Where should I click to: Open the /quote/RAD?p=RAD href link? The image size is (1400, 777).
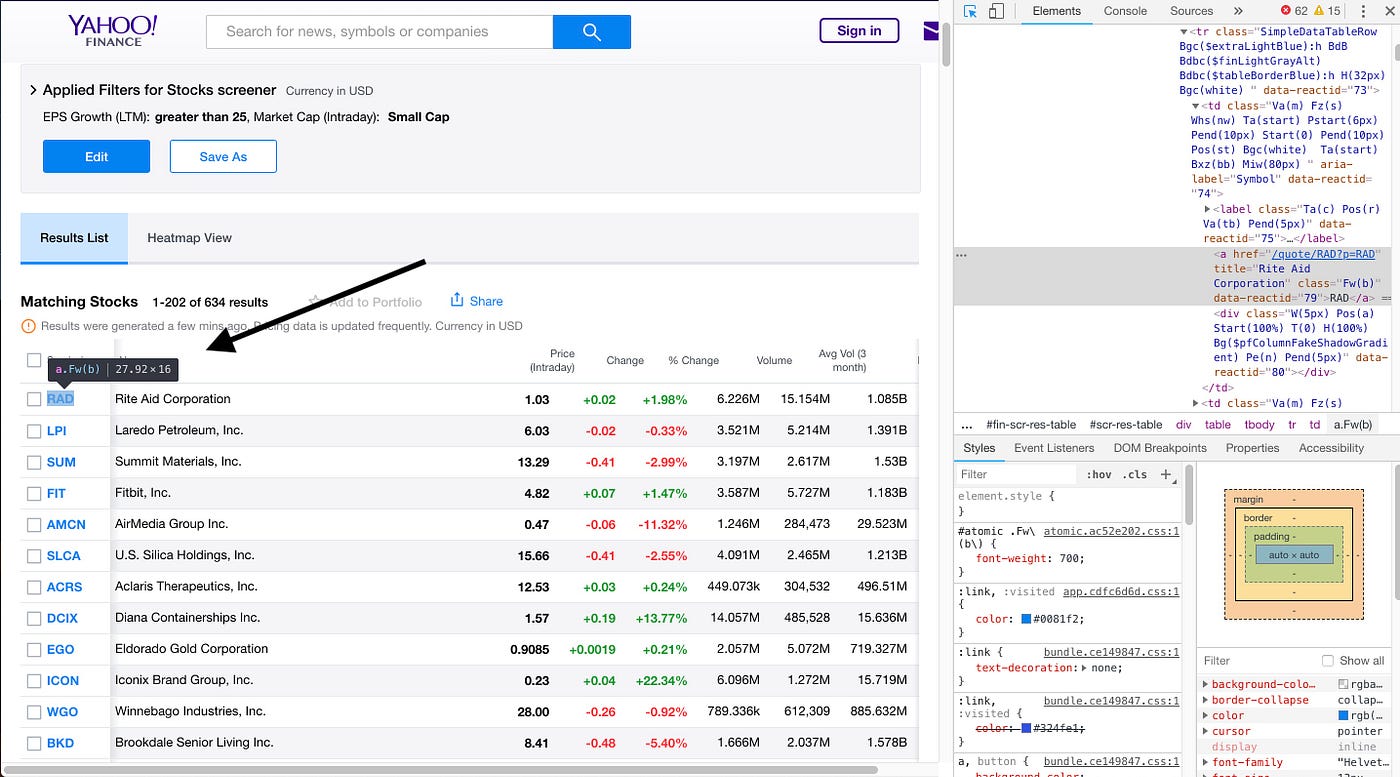[x=1323, y=254]
